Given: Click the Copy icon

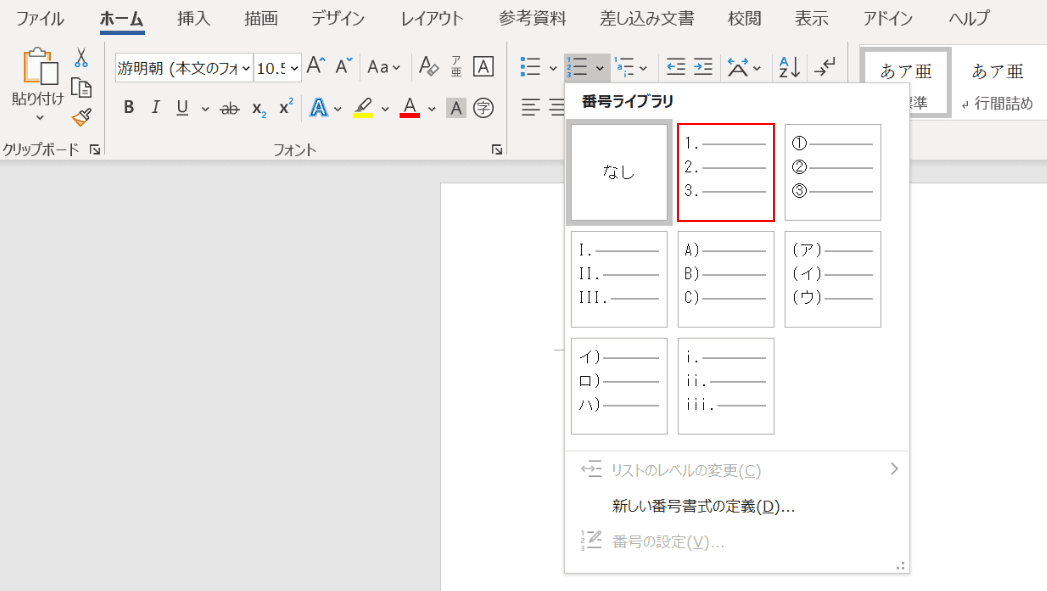Looking at the screenshot, I should pos(81,87).
